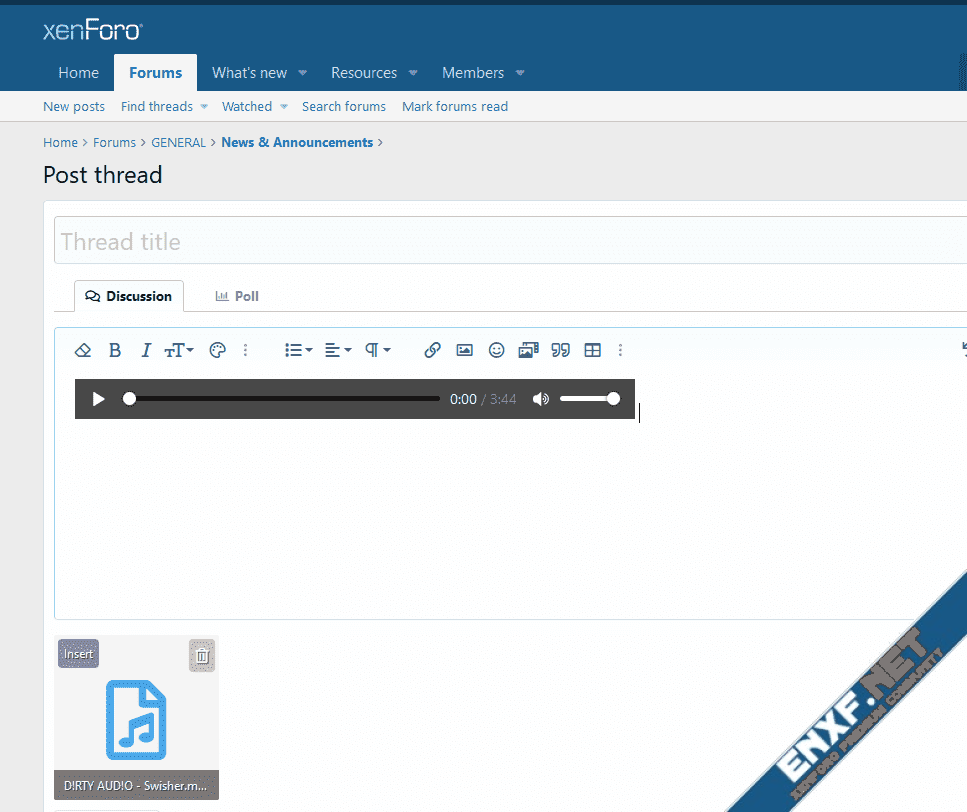
Task: Open the text color palette
Action: pyautogui.click(x=217, y=350)
